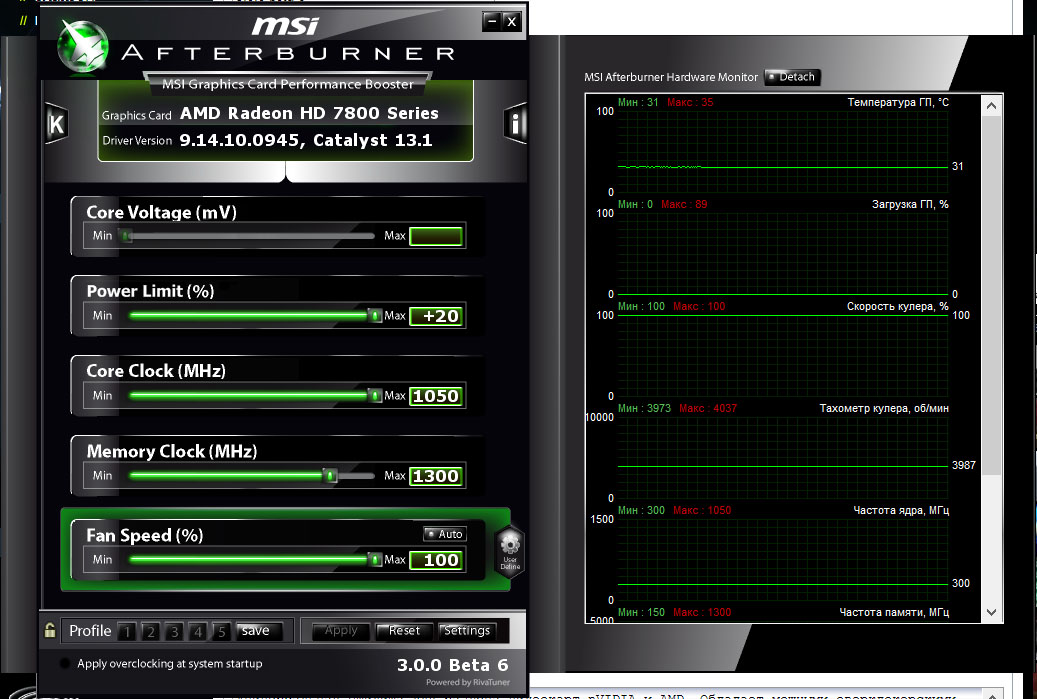
Task: Open the Settings dialog
Action: tap(467, 631)
